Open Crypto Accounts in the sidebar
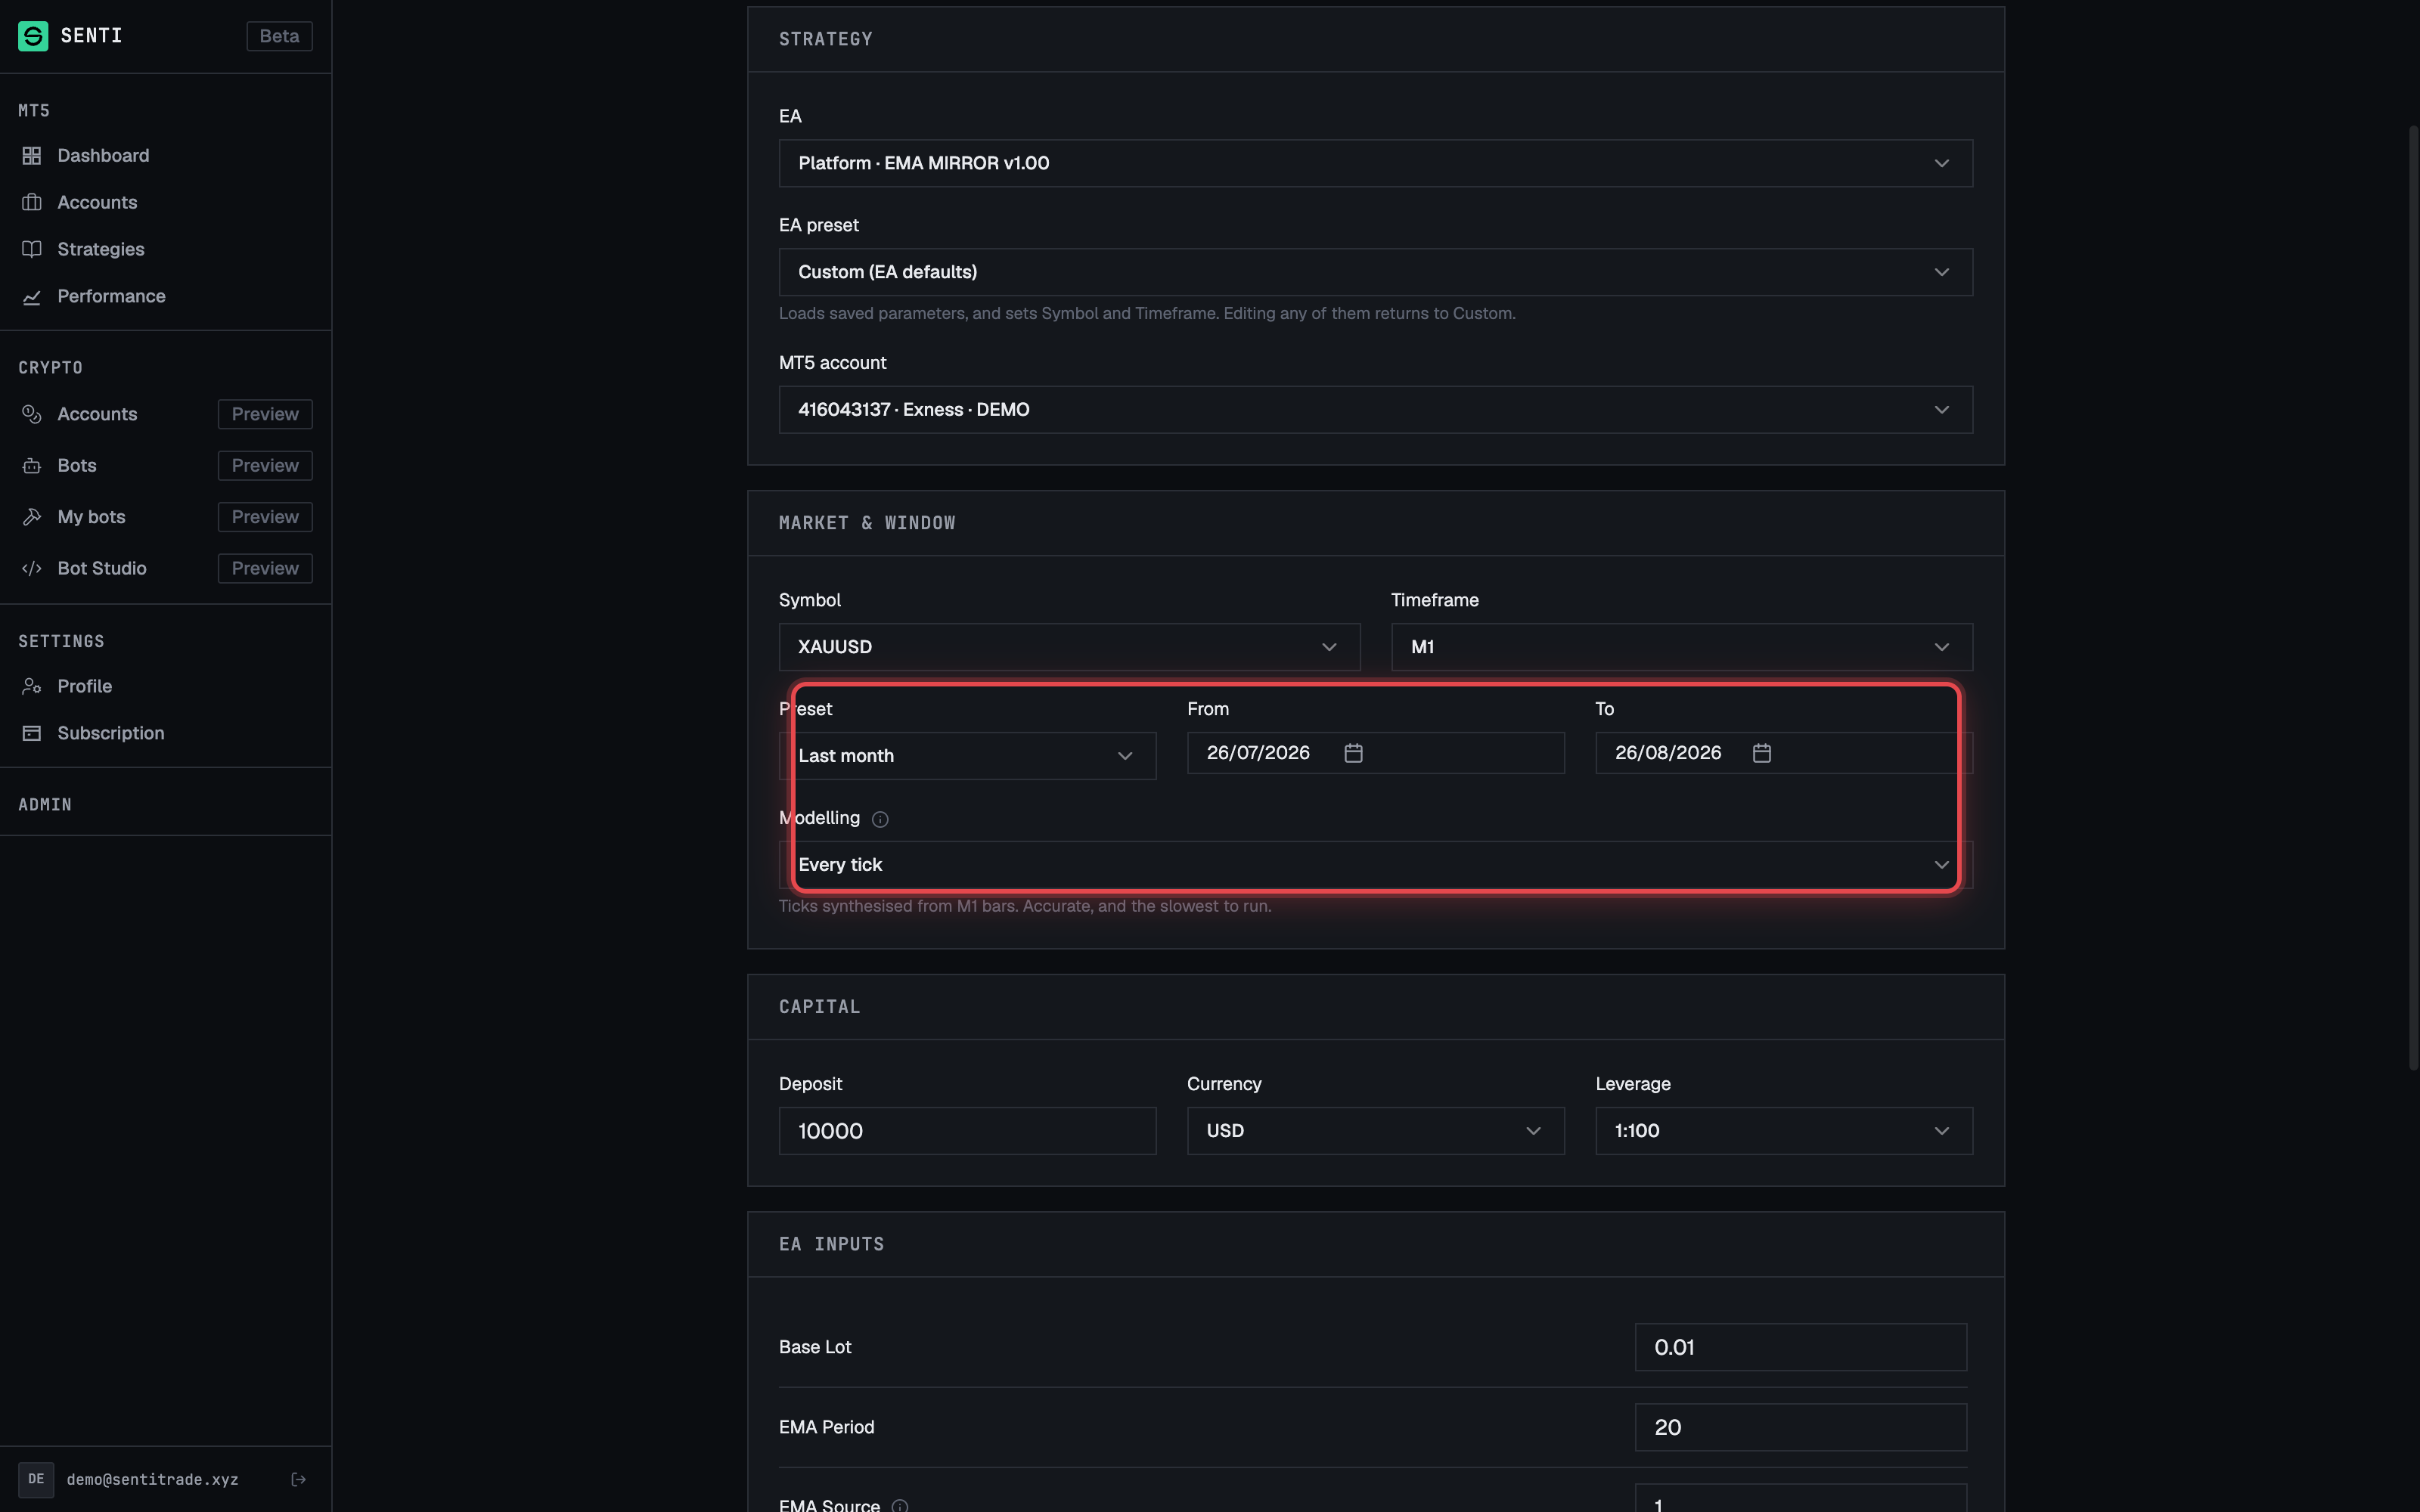The image size is (2420, 1512). click(97, 414)
